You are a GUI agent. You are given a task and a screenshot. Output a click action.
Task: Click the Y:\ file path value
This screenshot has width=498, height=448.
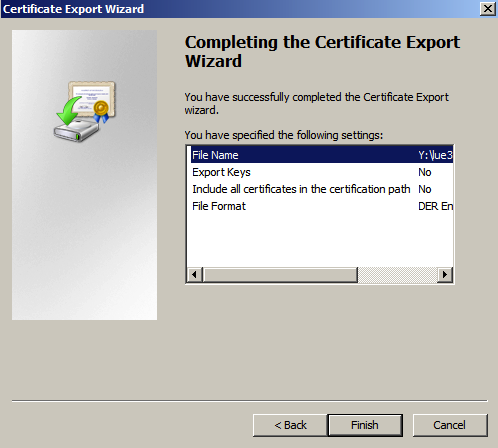coord(435,155)
